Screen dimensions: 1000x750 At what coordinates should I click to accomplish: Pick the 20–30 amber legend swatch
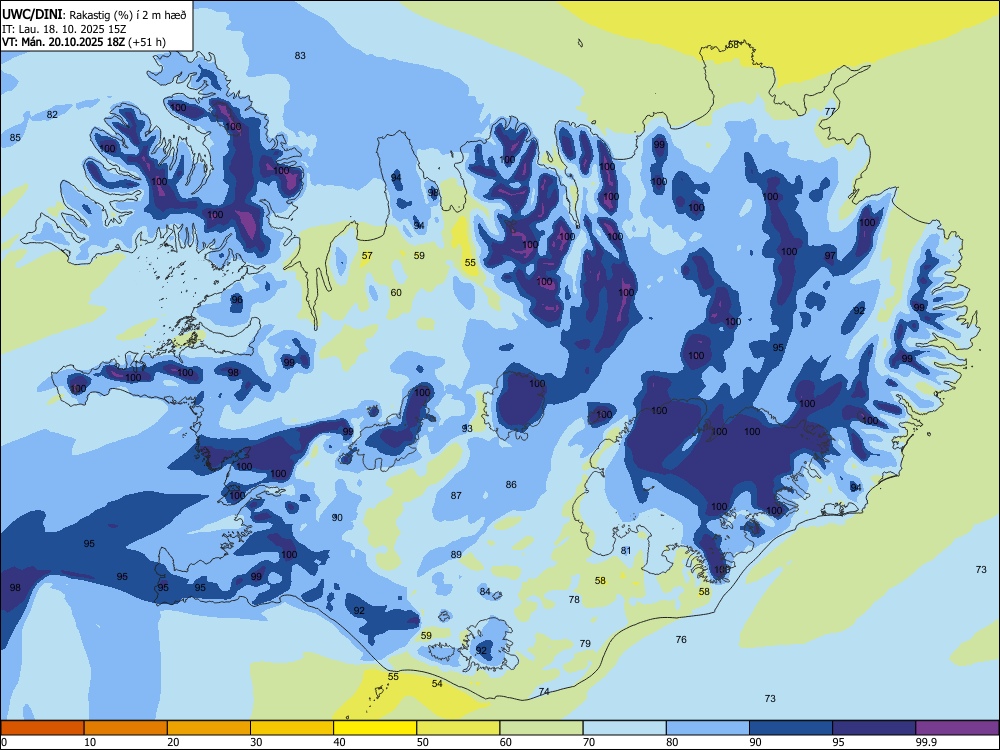(x=209, y=728)
